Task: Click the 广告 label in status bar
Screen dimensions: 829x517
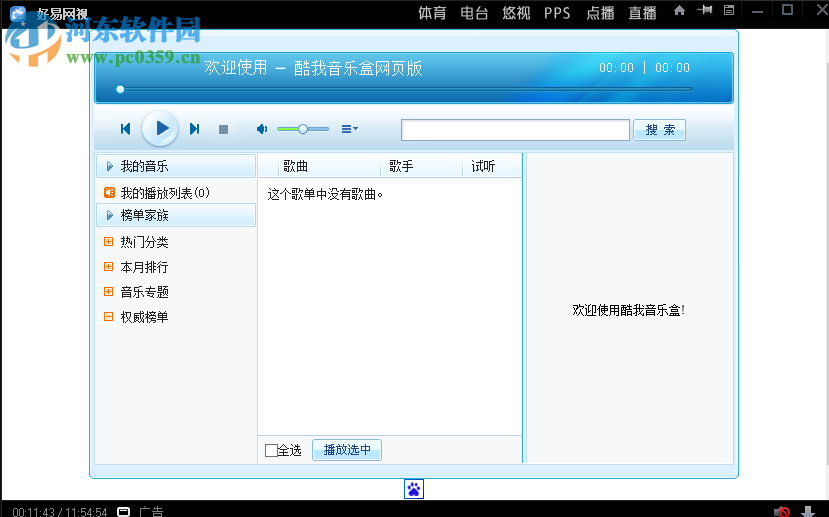Action: click(x=151, y=511)
